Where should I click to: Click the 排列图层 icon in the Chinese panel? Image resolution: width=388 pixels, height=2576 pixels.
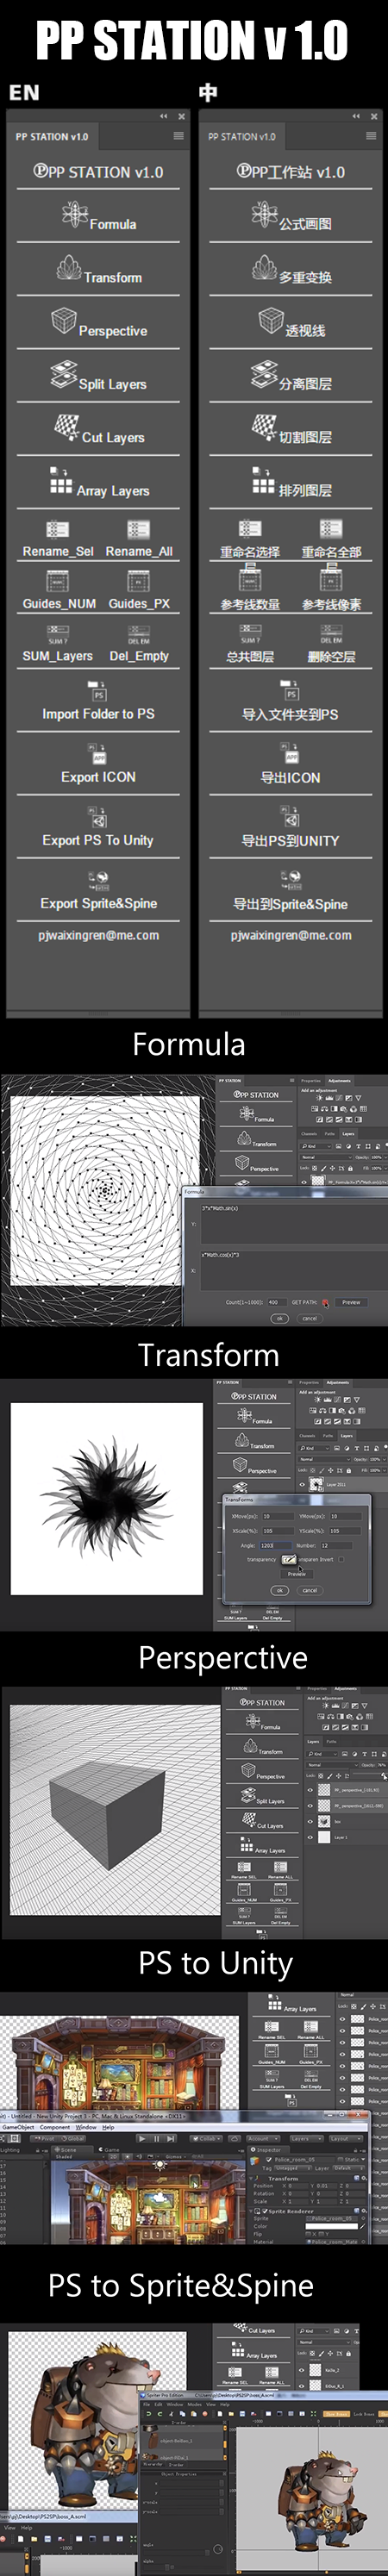[x=263, y=481]
